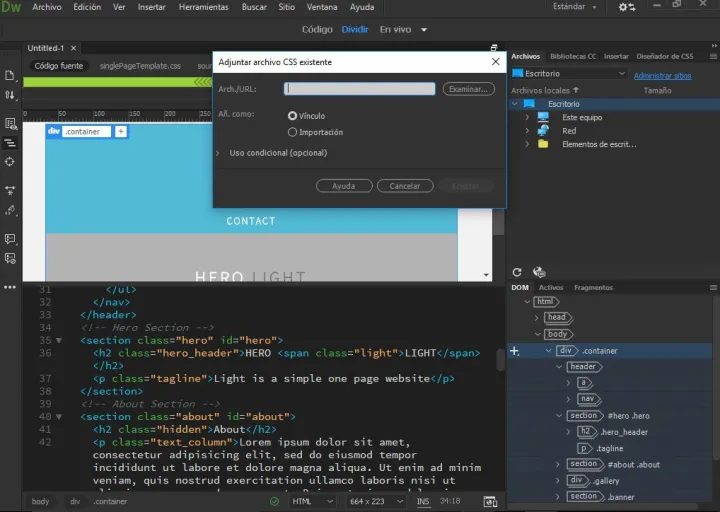Expand the Este equipo tree node
This screenshot has width=720, height=512.
click(527, 117)
